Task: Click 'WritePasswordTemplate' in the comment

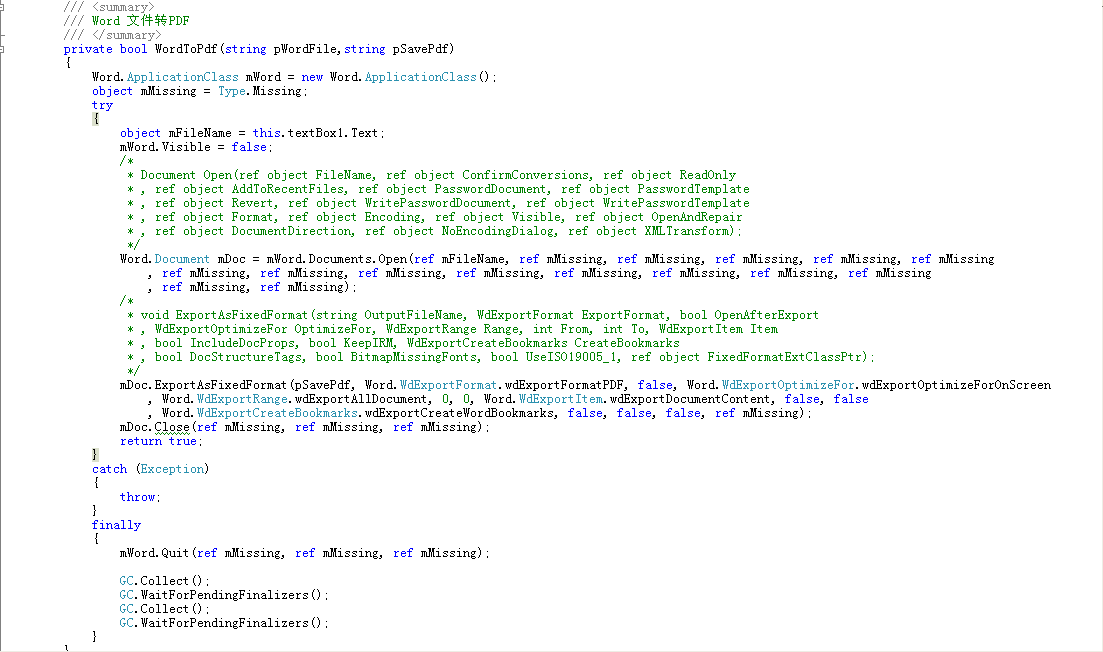Action: click(x=676, y=203)
